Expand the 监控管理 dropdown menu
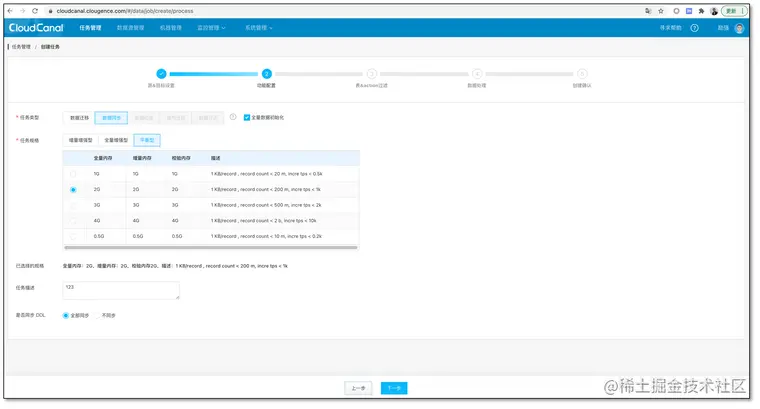 coord(211,28)
